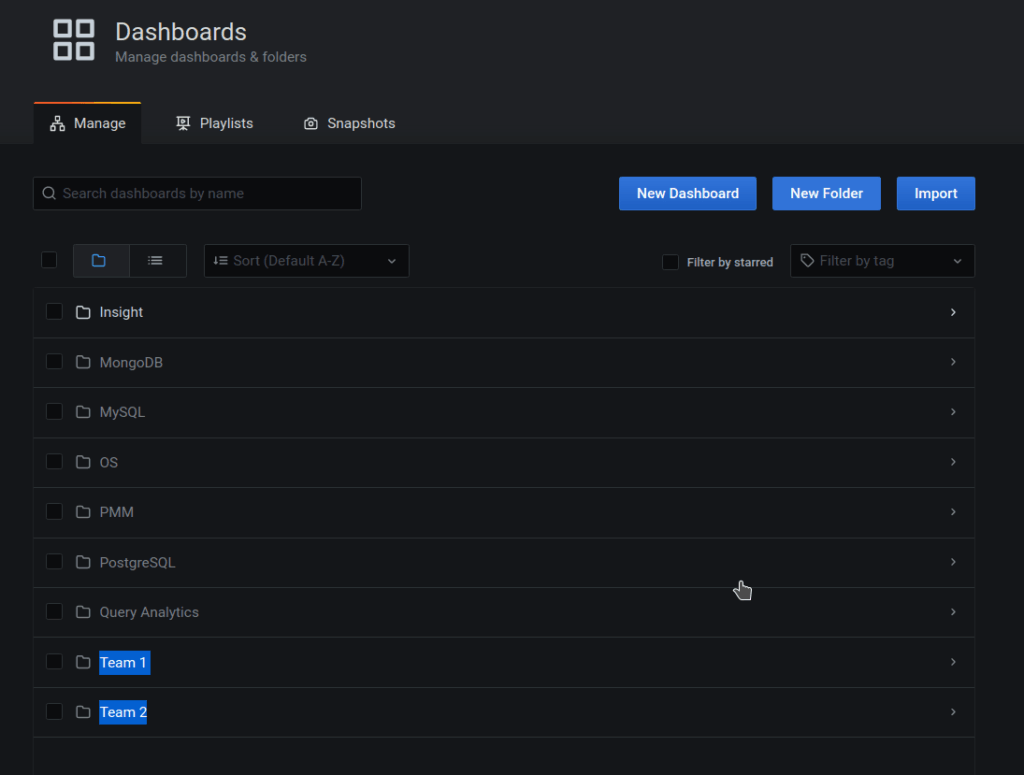Click the New Dashboard button
The image size is (1024, 775).
tap(687, 193)
